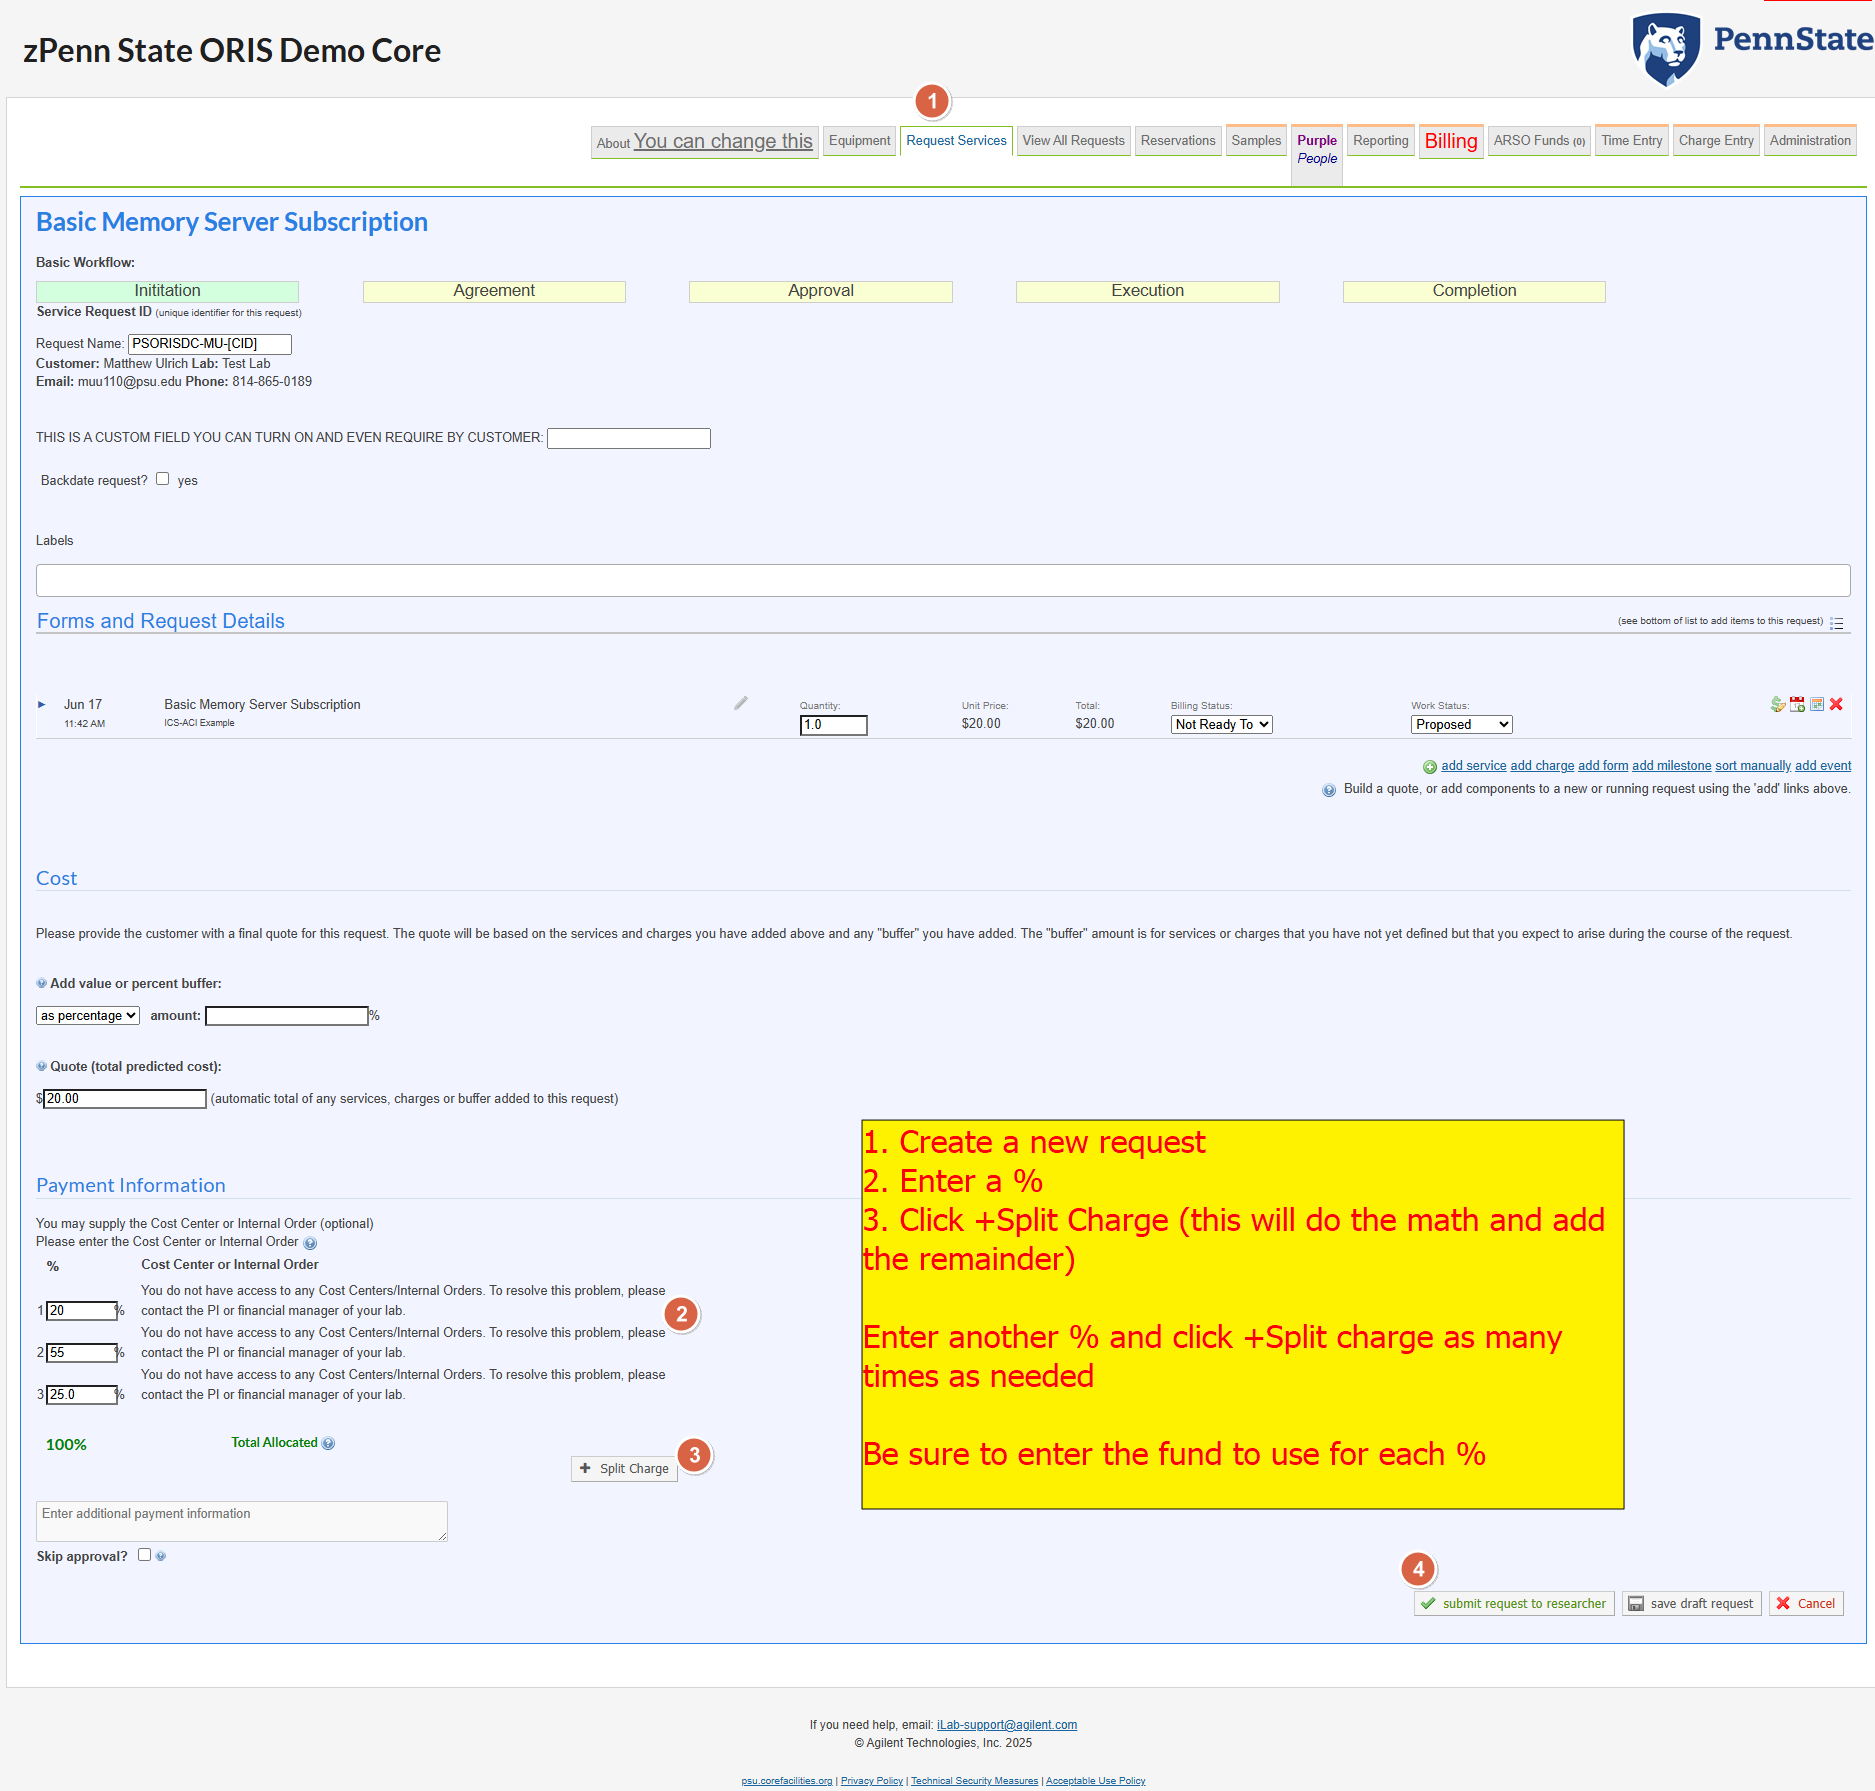Open the Technical Security Measures link
Screen dimensions: 1875x1791
tap(974, 1781)
